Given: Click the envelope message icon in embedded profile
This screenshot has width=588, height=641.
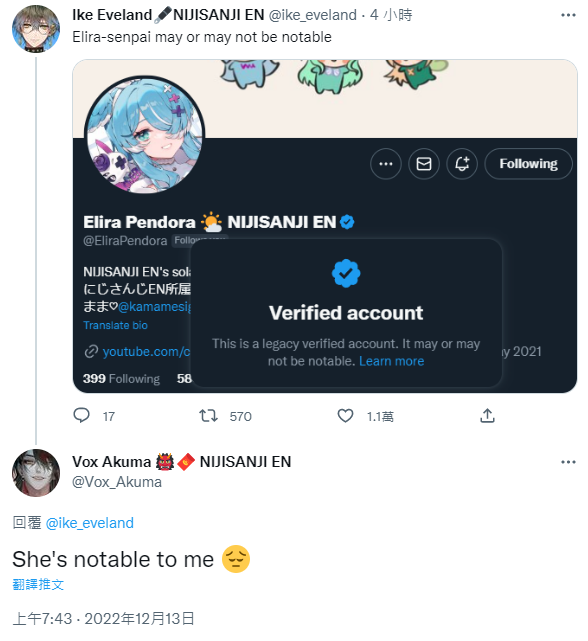Looking at the screenshot, I should (424, 164).
